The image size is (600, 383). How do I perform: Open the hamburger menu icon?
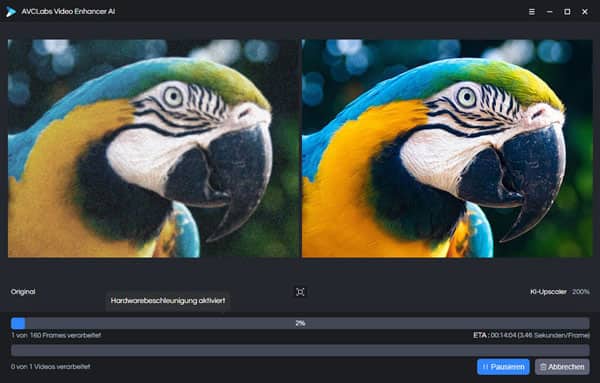point(532,12)
